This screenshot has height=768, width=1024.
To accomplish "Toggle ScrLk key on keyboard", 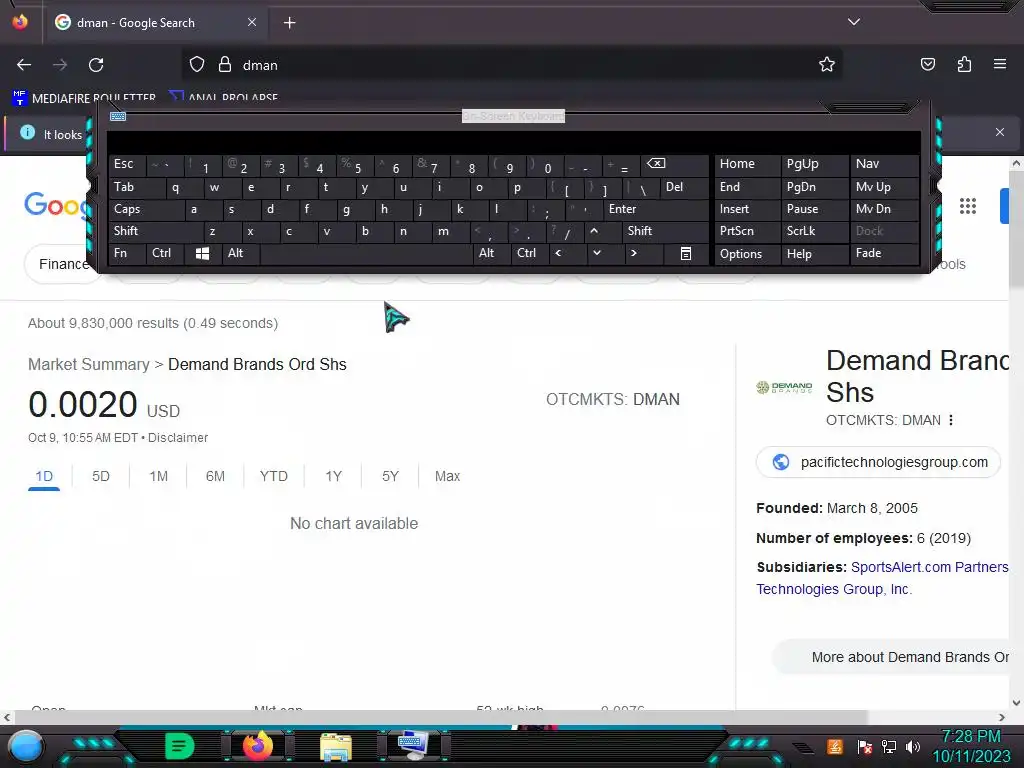I will coord(814,231).
